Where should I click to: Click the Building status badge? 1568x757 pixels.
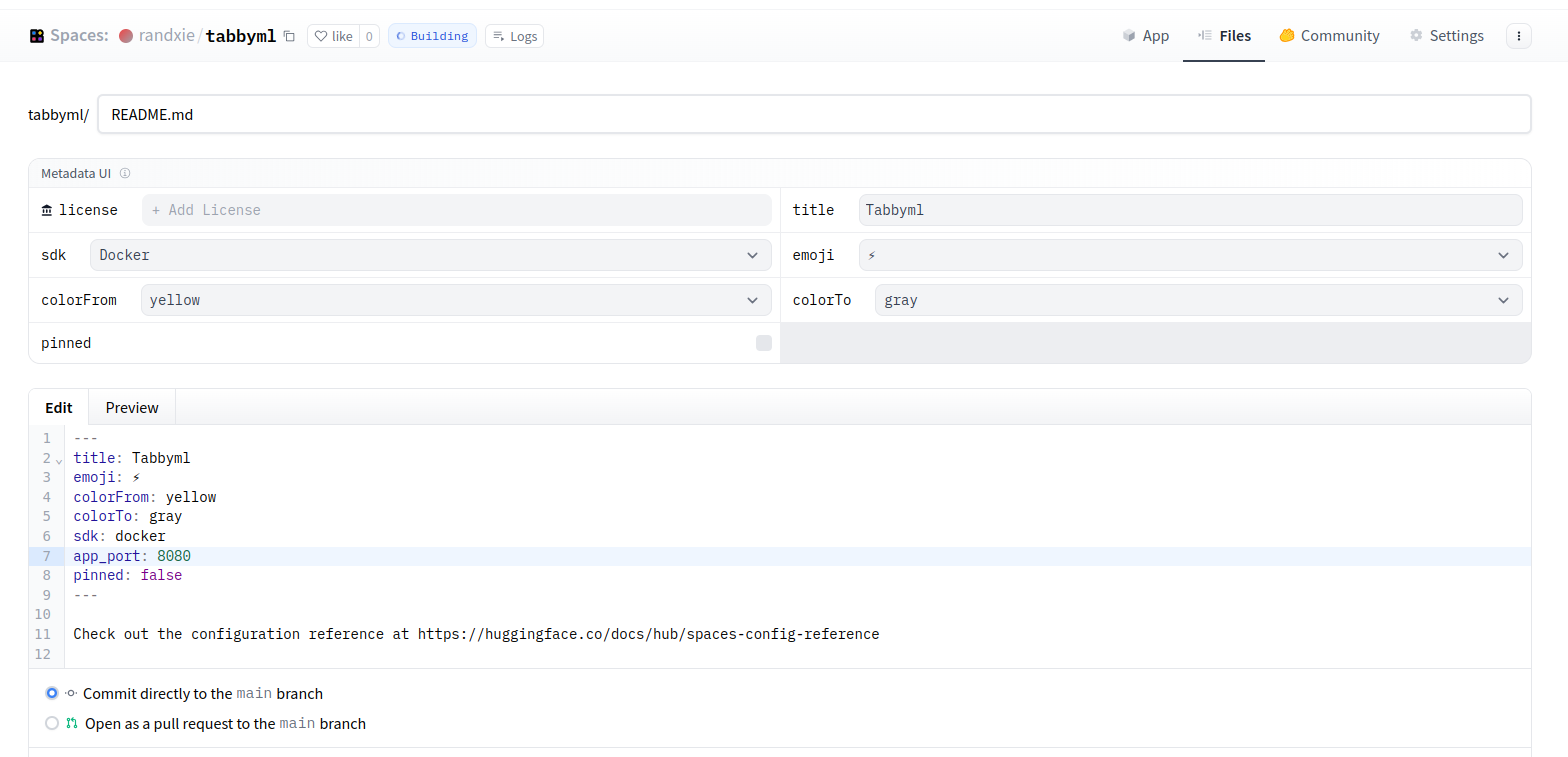tap(432, 36)
